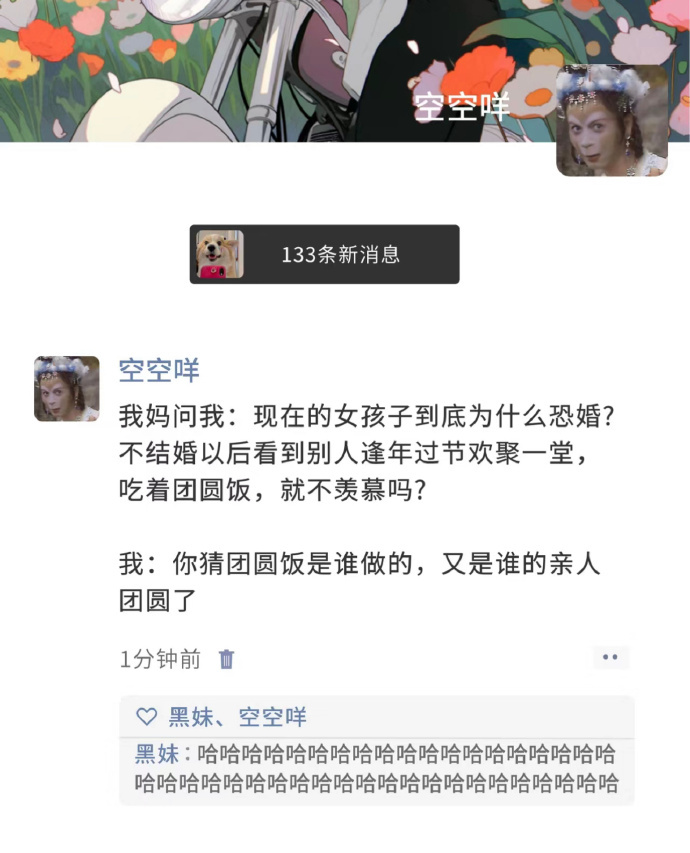Viewport: 690px width, 853px height.
Task: Open 空空咩 profile from likes row
Action: [x=273, y=716]
